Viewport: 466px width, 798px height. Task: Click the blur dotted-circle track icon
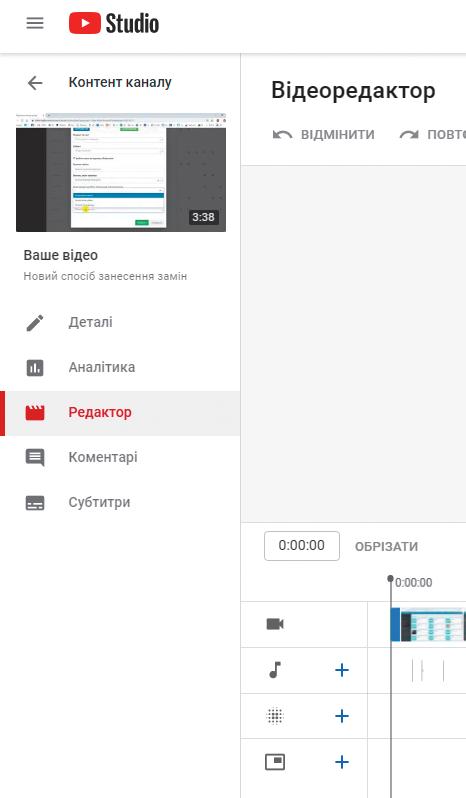[275, 716]
